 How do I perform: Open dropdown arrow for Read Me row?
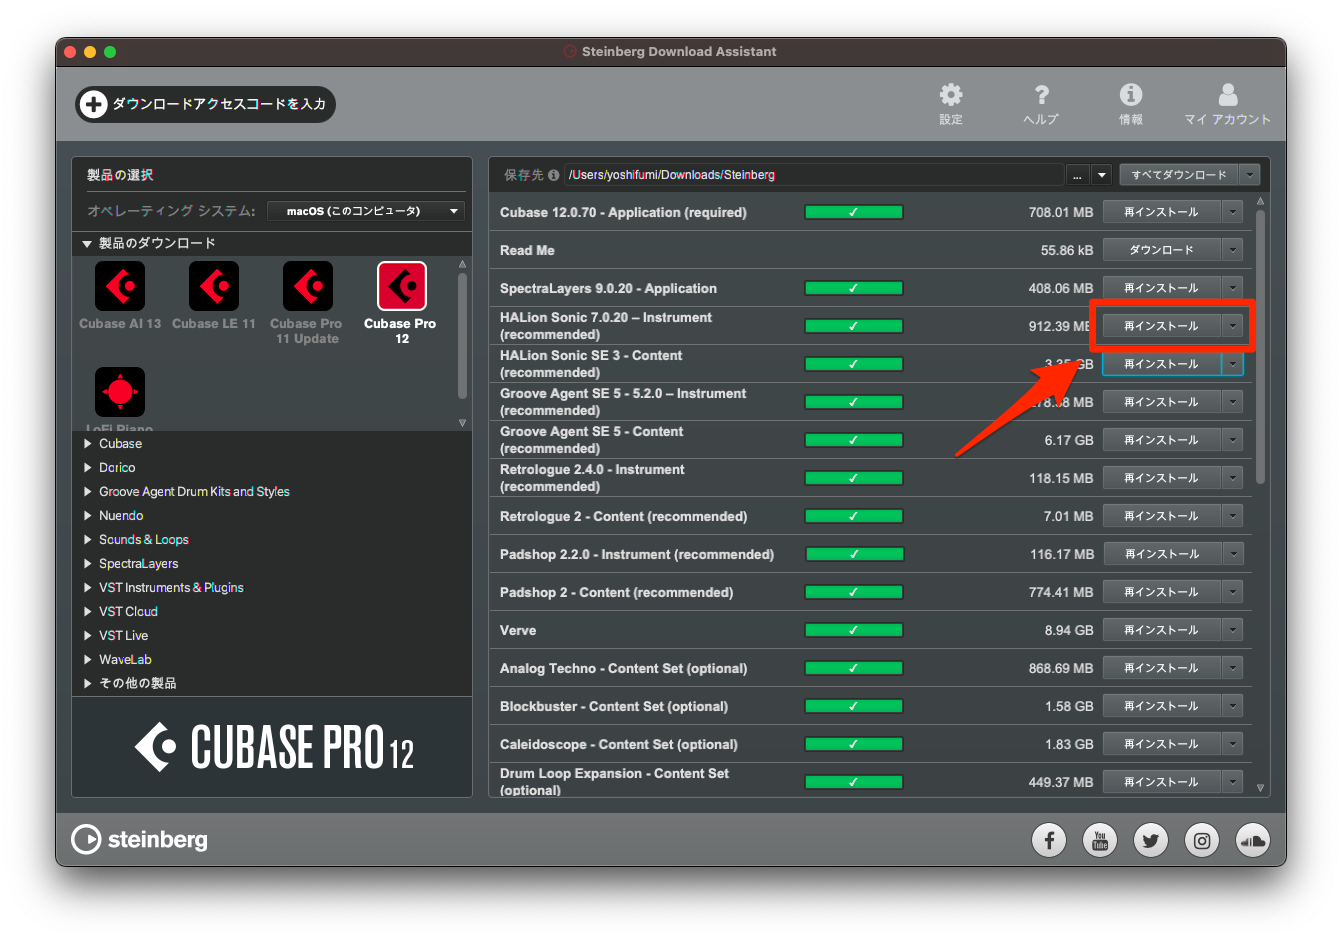(x=1233, y=250)
